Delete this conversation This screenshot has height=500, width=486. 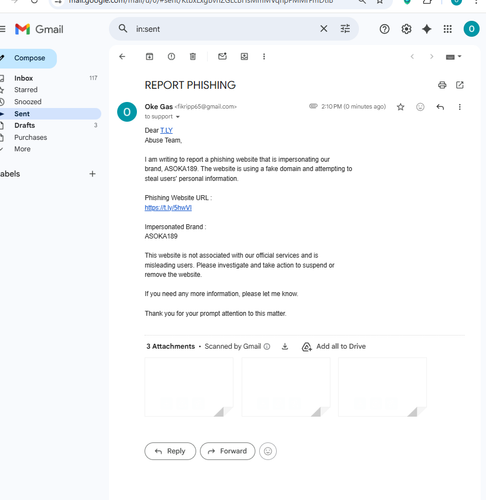(x=193, y=57)
